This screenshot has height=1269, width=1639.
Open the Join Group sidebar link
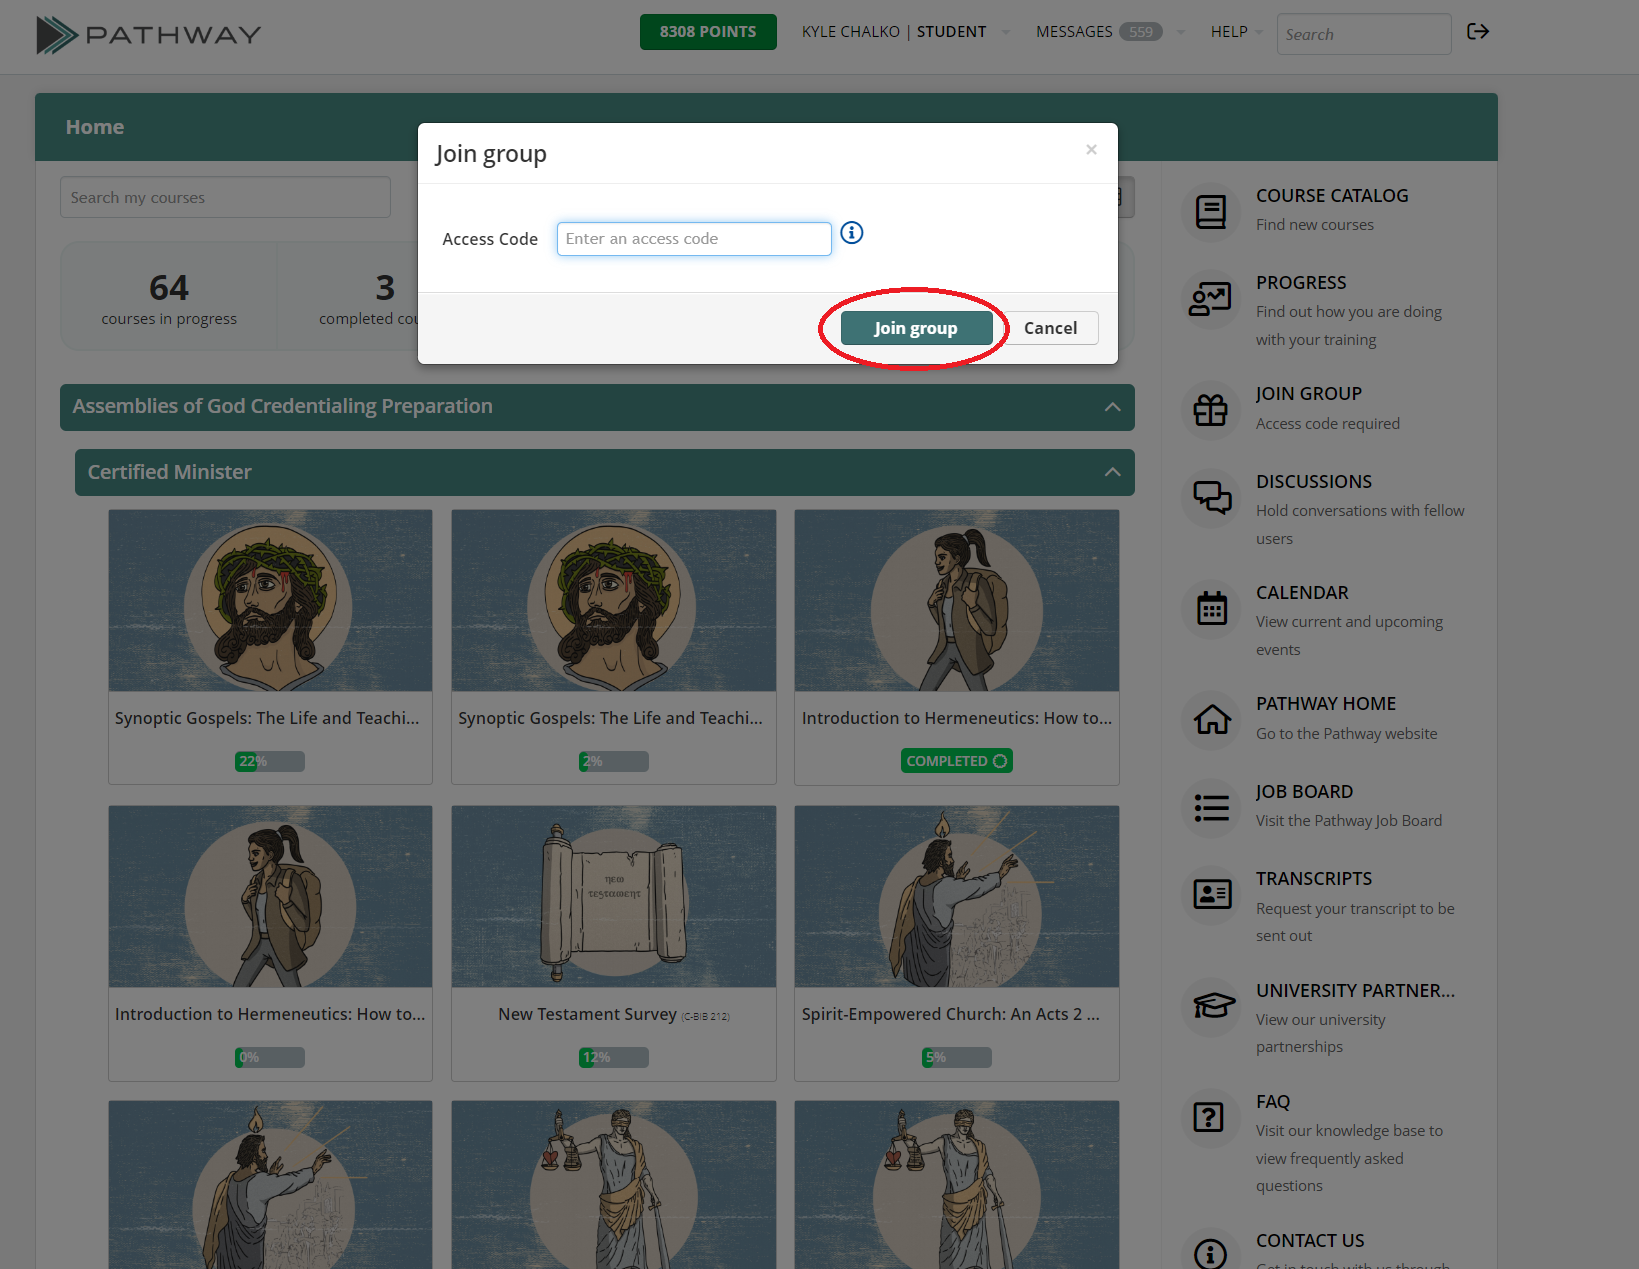[x=1309, y=394]
